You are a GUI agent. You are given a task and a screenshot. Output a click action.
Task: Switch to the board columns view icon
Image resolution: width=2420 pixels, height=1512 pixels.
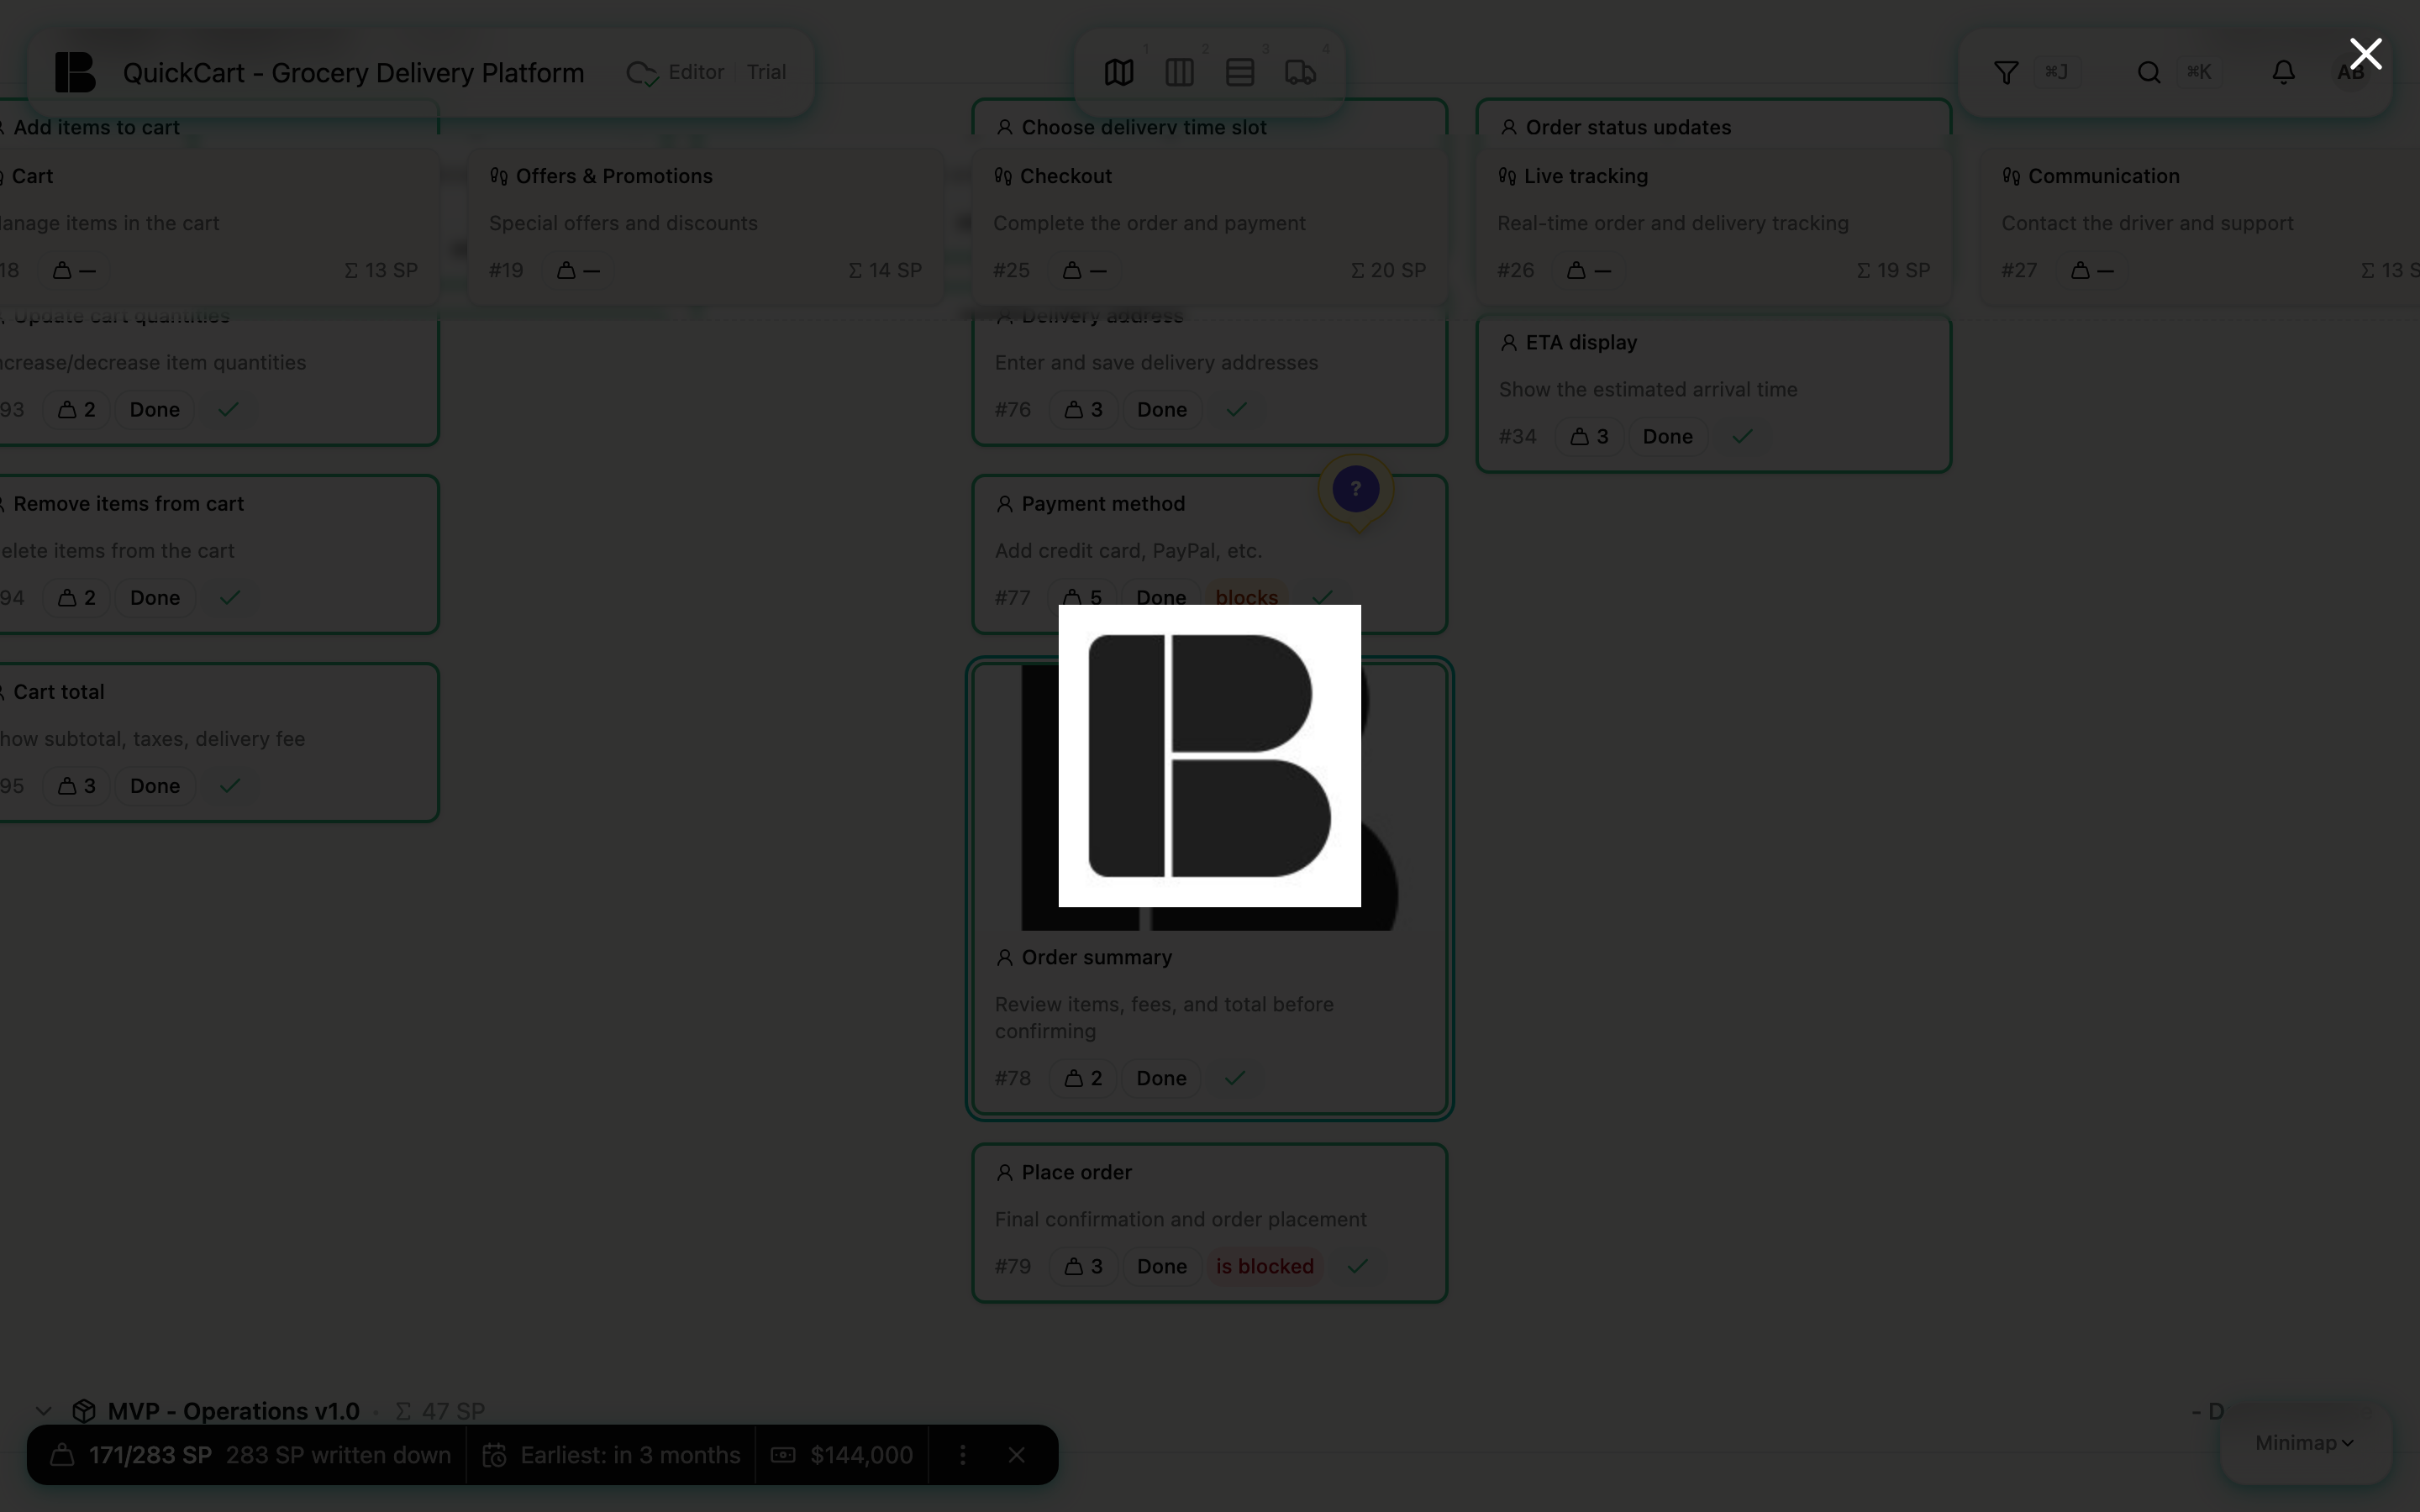tap(1179, 72)
